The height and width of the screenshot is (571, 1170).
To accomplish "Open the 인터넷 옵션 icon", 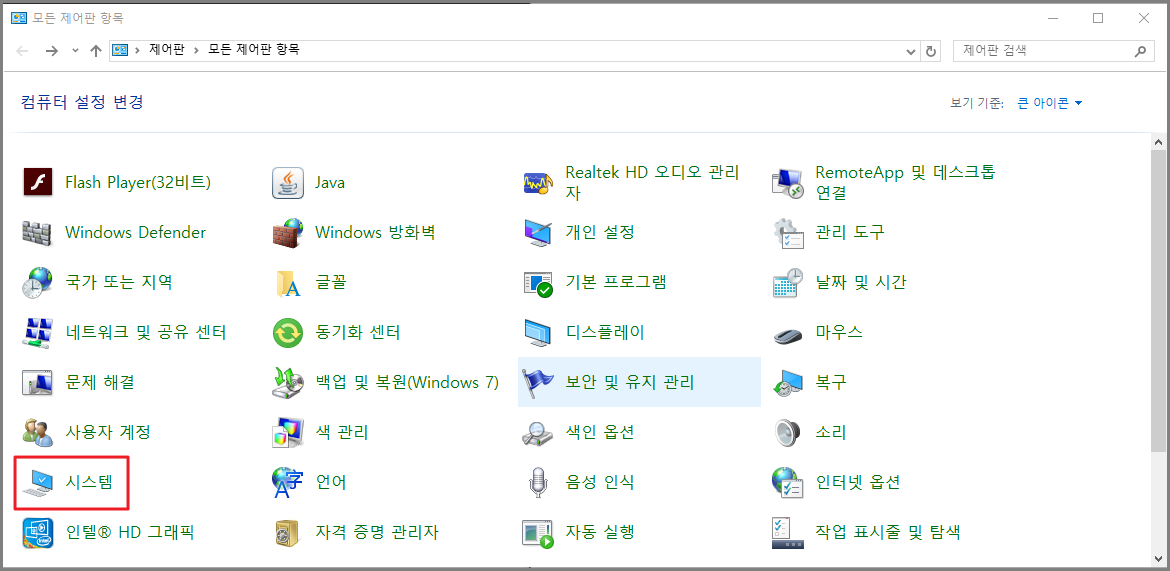I will [787, 482].
